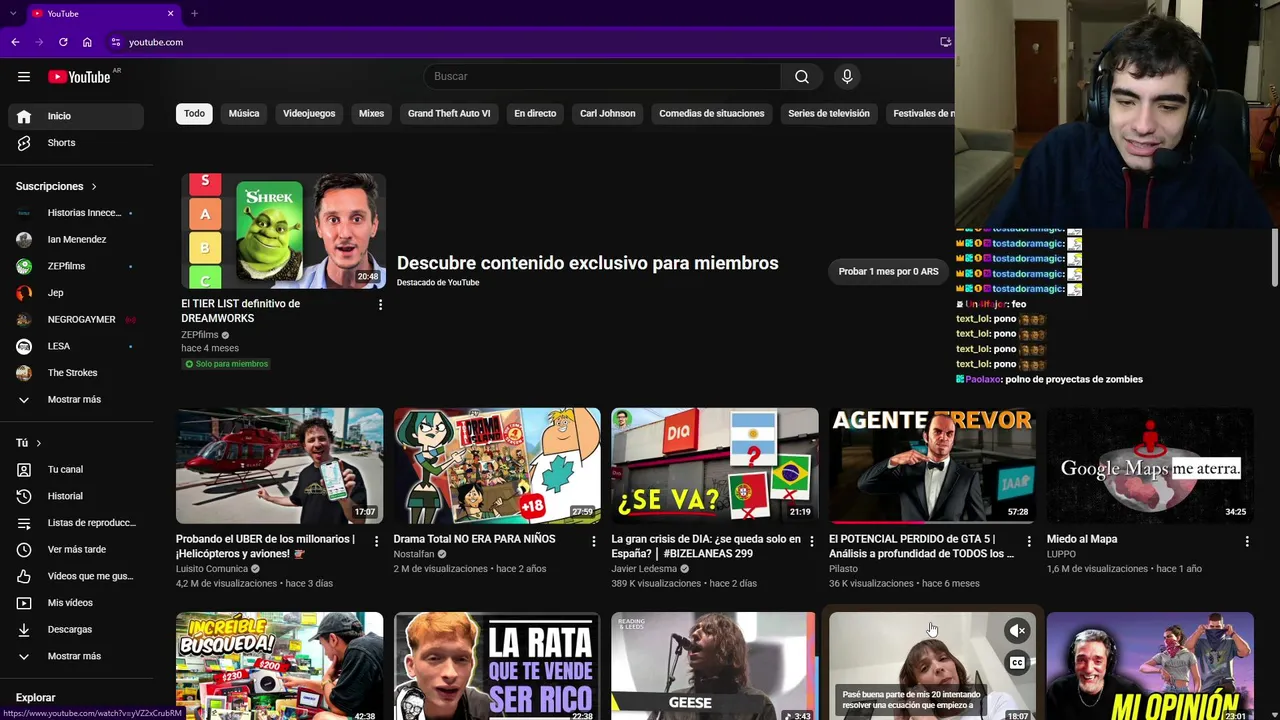
Task: Open the YouTube hamburger guide menu
Action: 24,77
